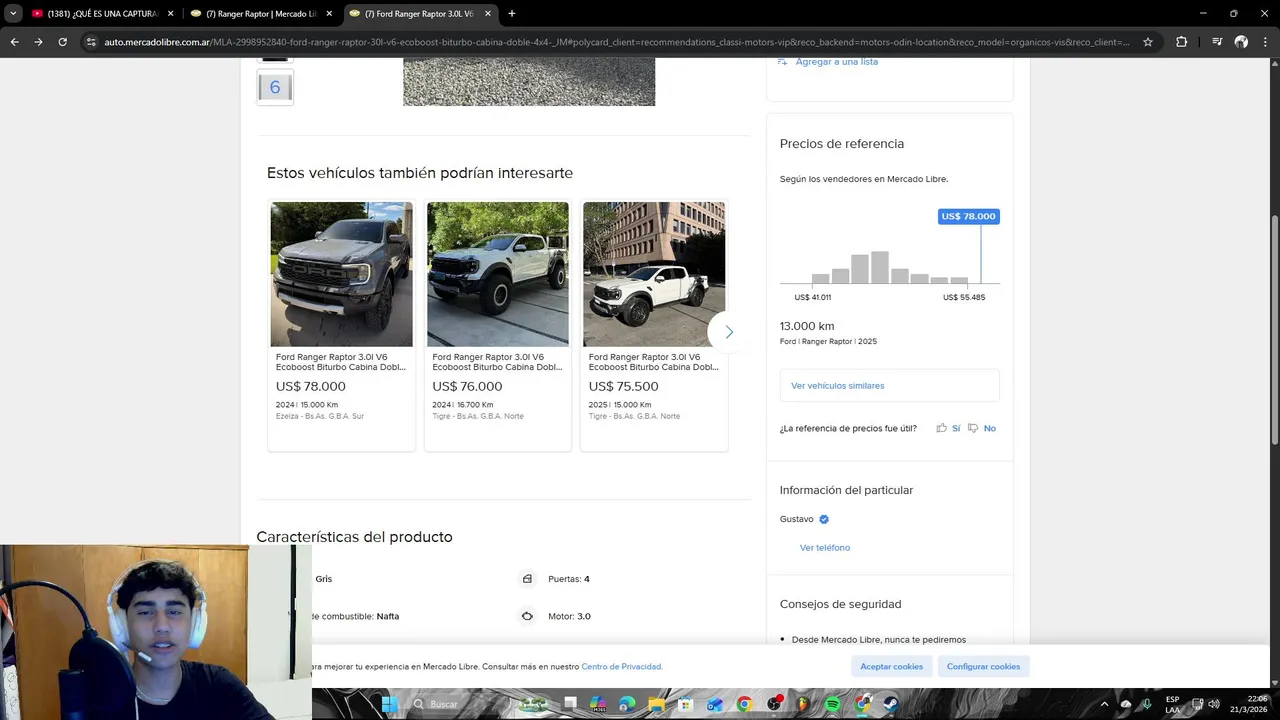
Task: Click the address bar URL
Action: [617, 42]
